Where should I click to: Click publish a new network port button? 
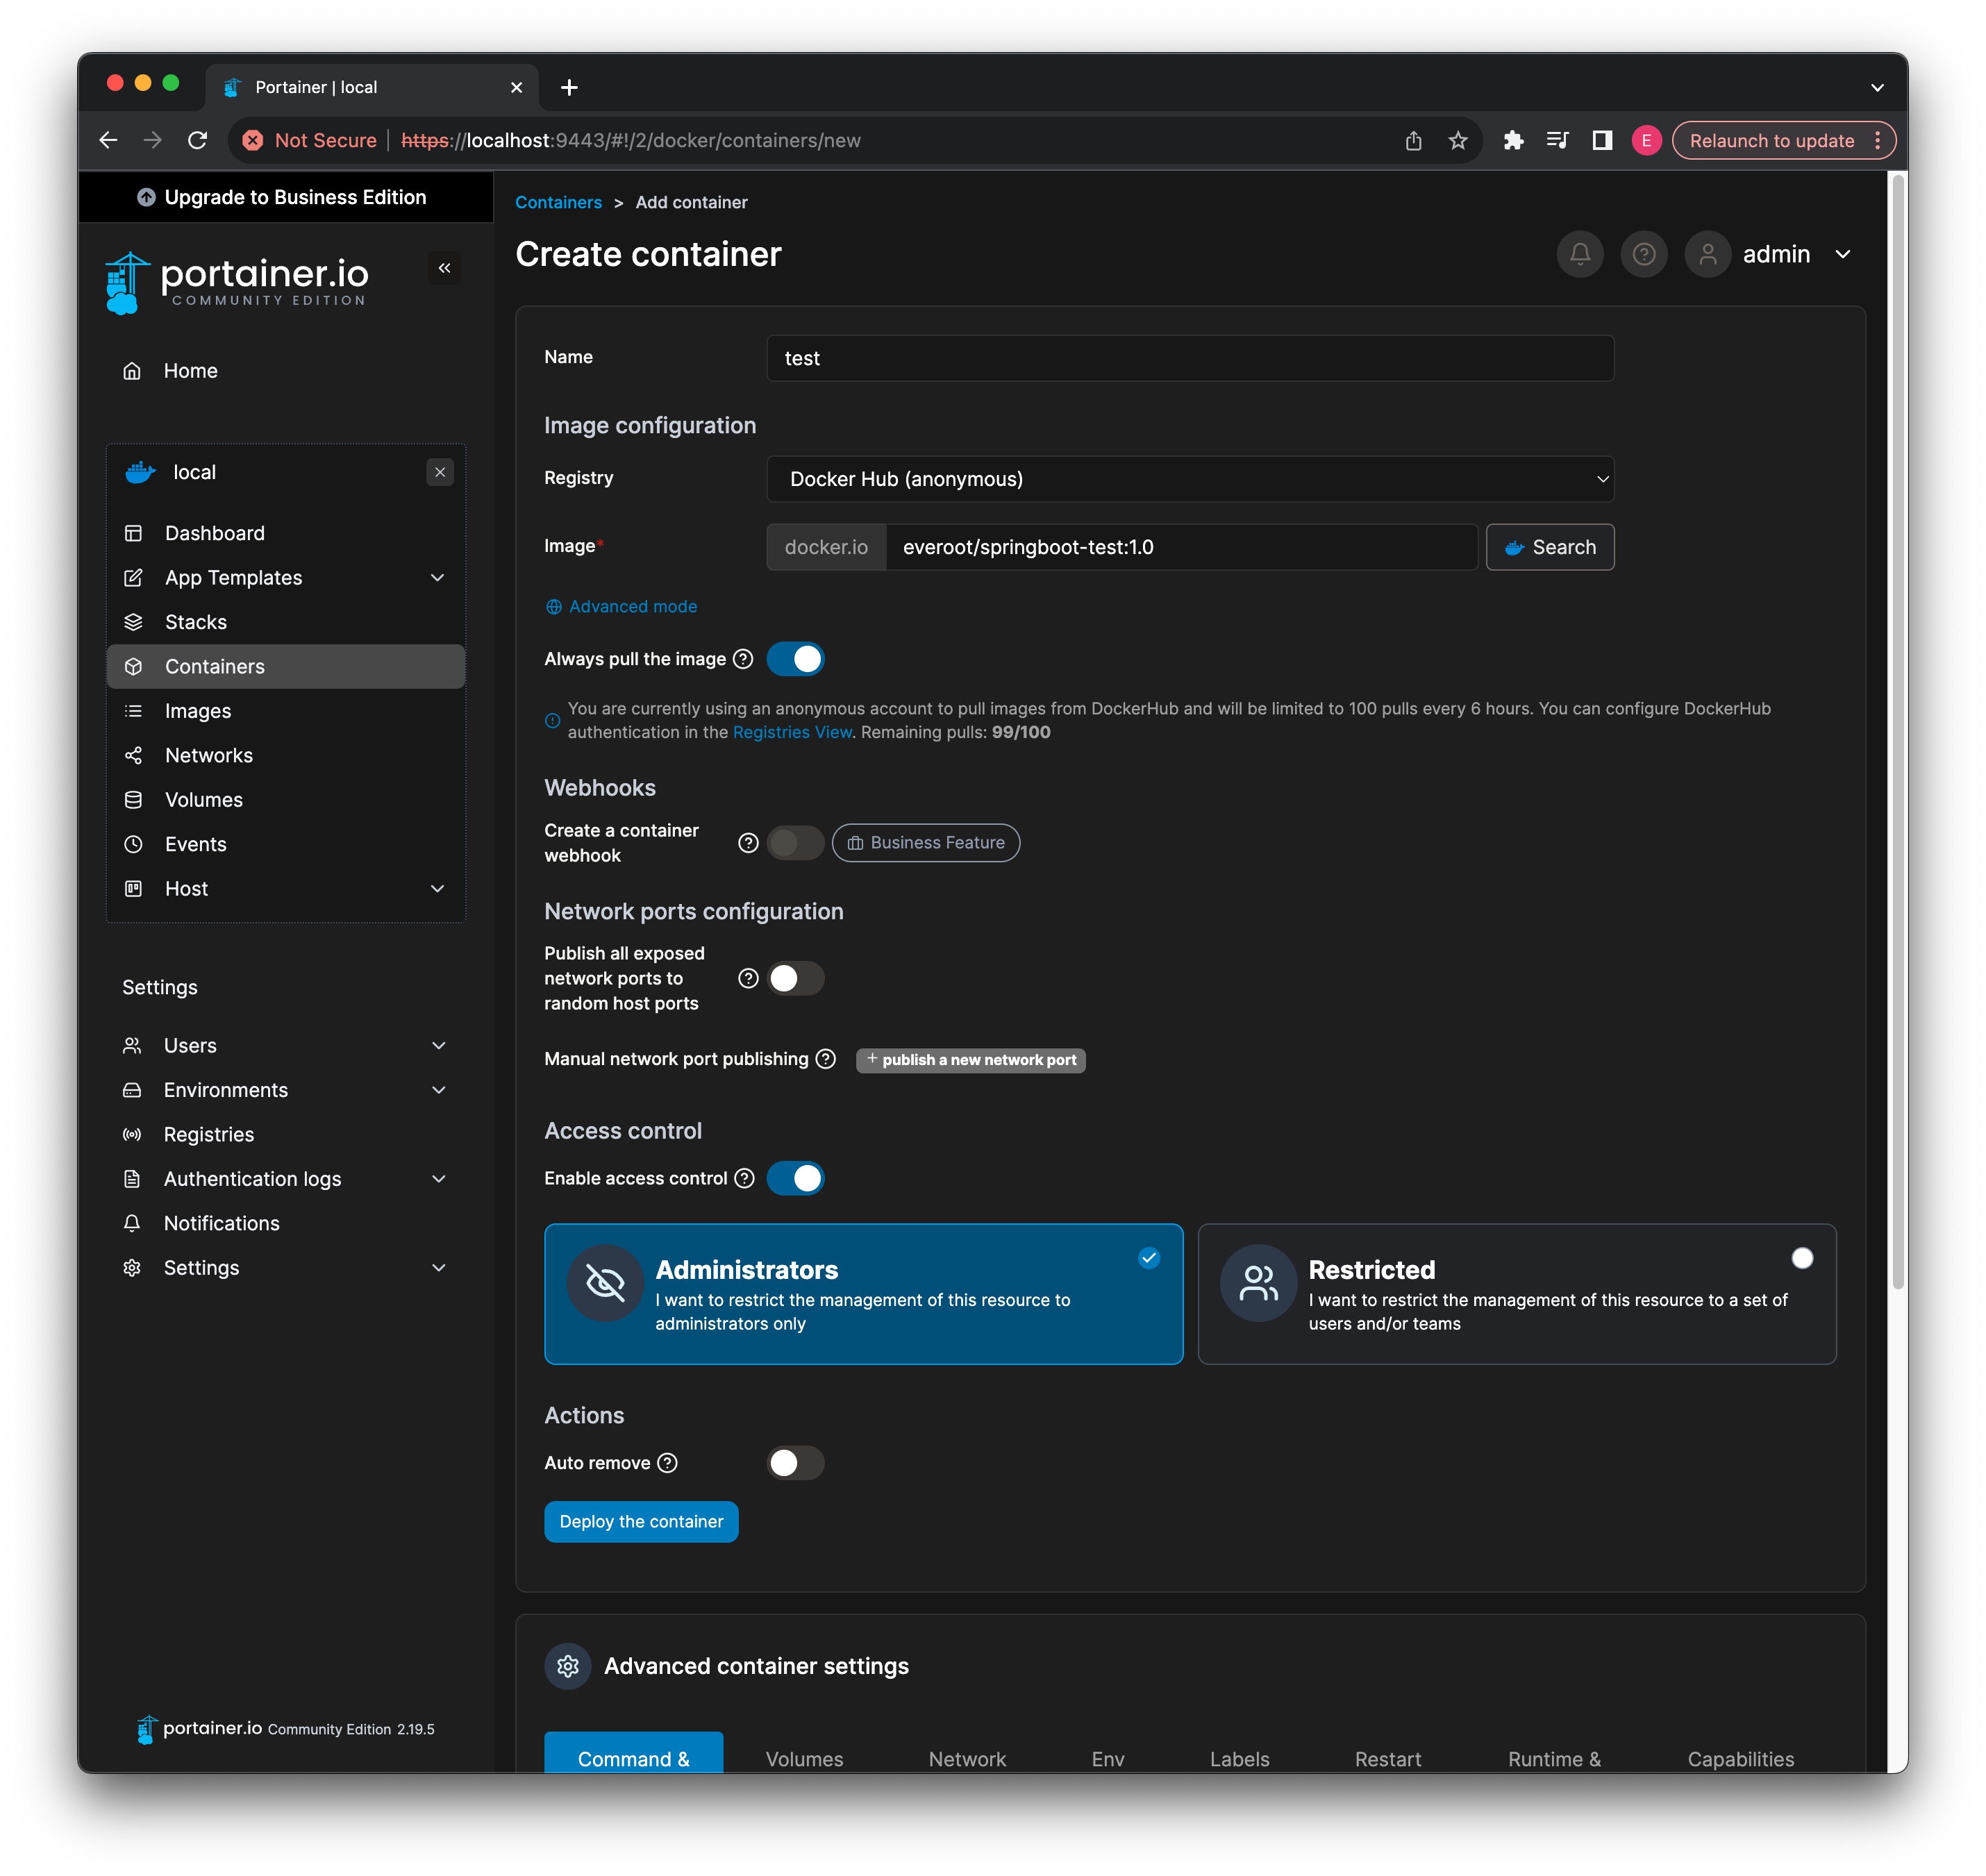(x=970, y=1060)
